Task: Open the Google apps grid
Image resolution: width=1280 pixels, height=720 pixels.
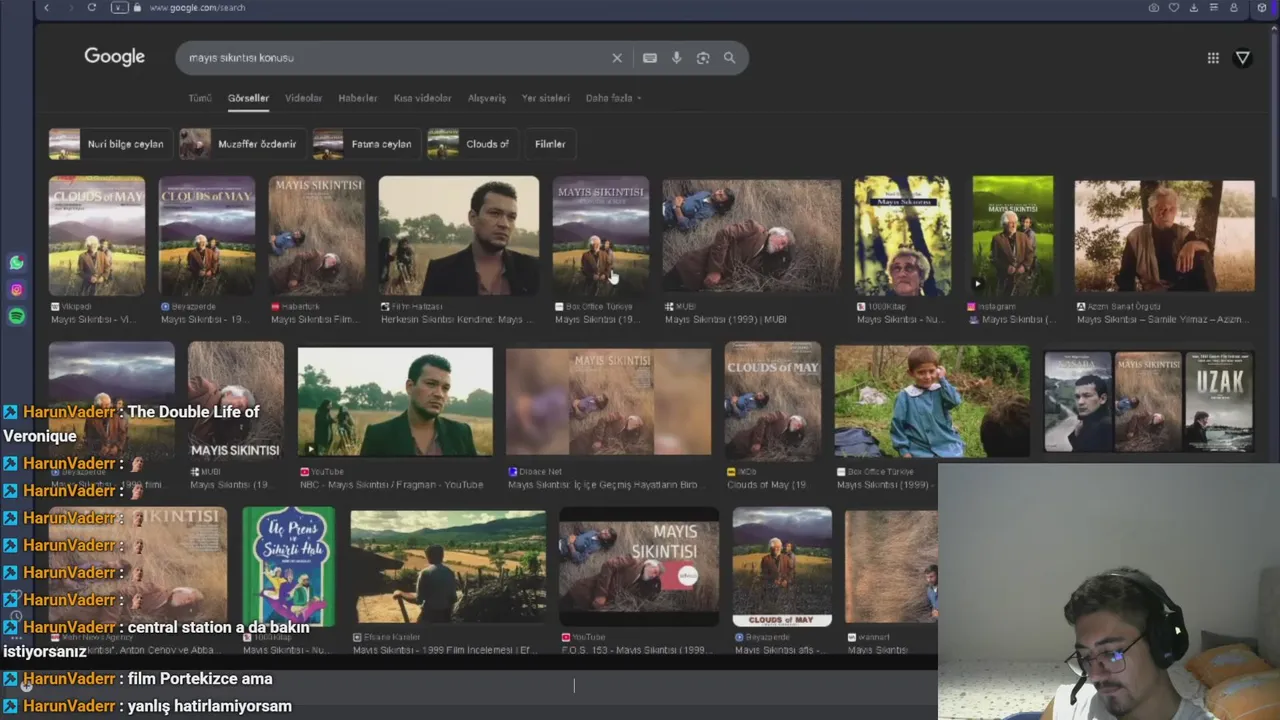Action: coord(1213,58)
